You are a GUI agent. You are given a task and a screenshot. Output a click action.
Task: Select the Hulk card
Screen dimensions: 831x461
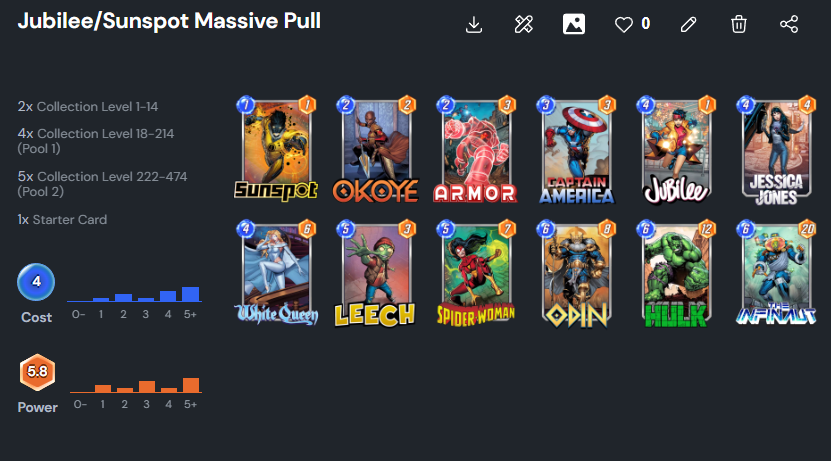point(676,273)
